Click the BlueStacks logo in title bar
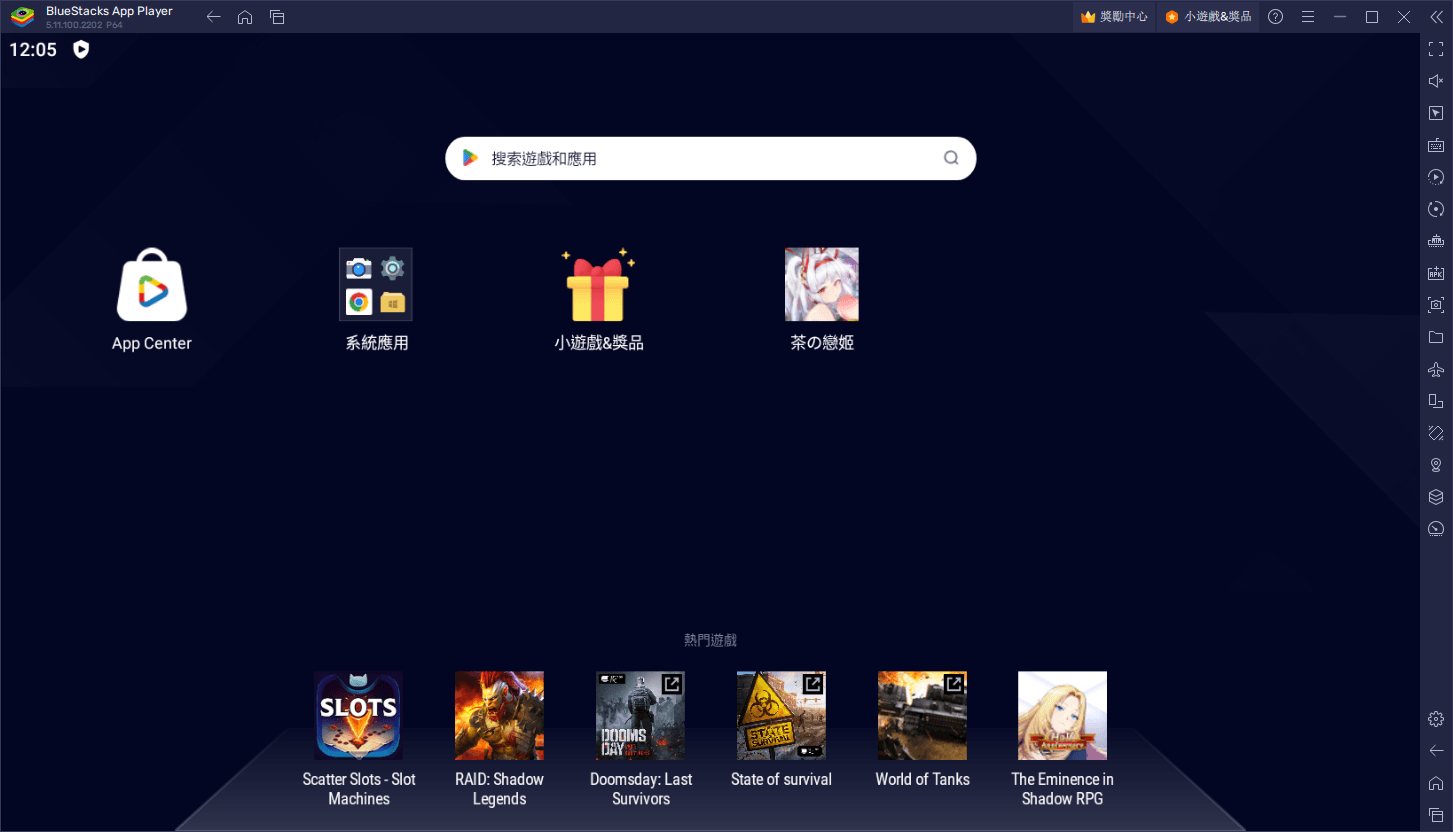 pyautogui.click(x=23, y=17)
